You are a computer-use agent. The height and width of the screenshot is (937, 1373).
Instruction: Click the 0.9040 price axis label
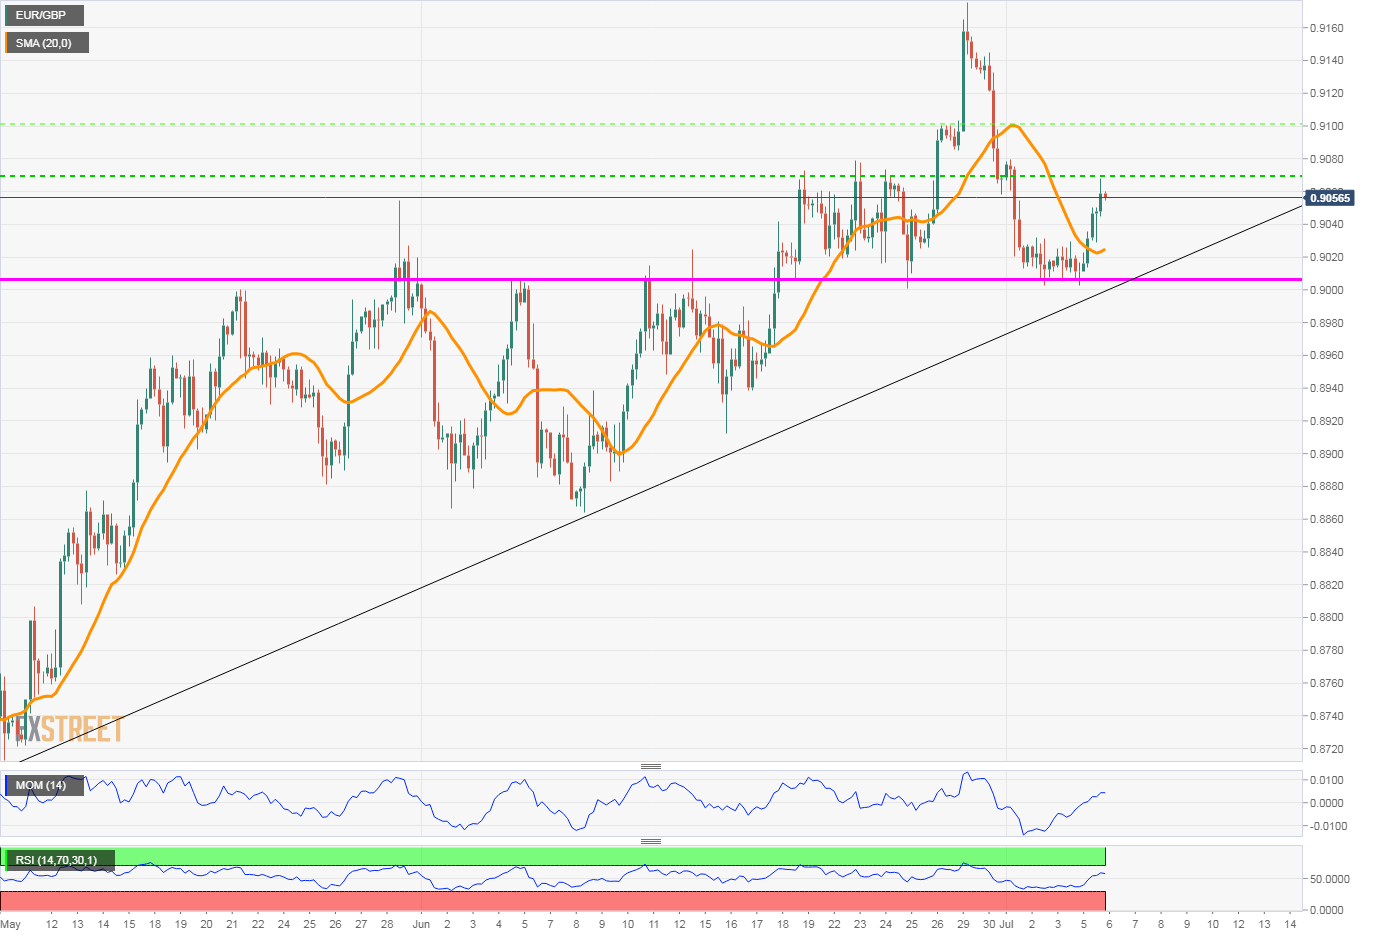[1327, 224]
